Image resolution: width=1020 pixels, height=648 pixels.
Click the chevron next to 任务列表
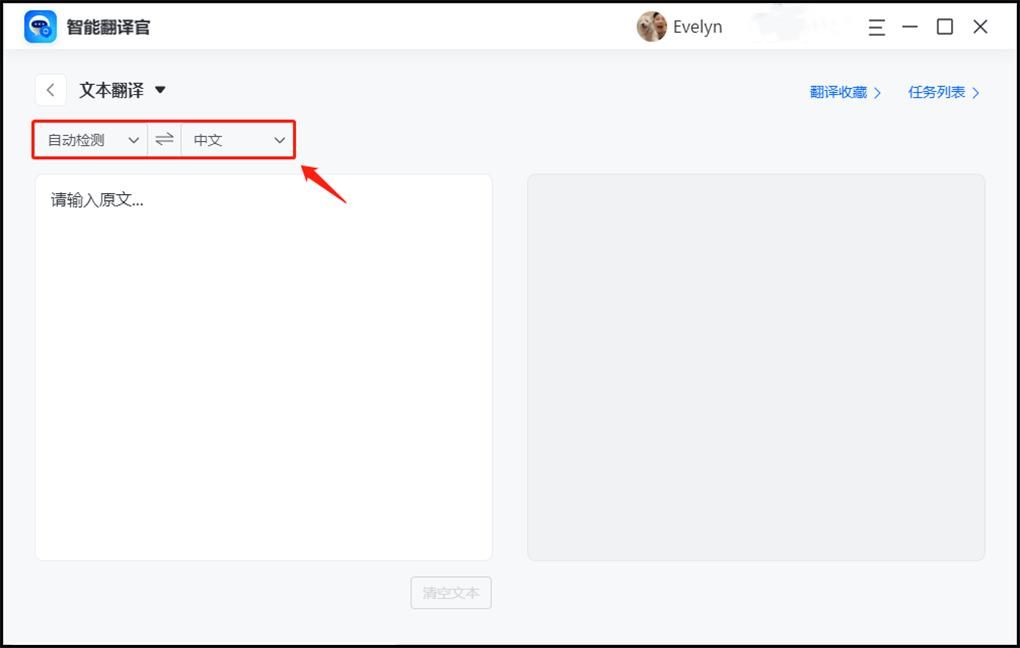click(x=975, y=93)
